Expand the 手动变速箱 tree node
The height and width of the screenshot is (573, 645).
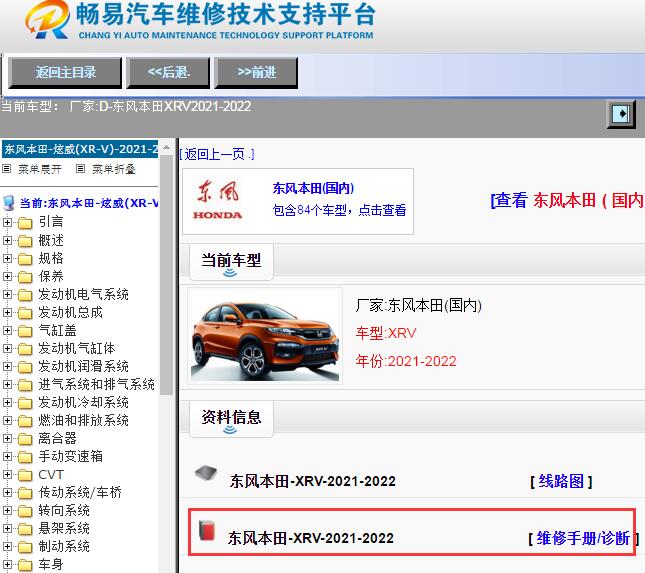(7, 457)
